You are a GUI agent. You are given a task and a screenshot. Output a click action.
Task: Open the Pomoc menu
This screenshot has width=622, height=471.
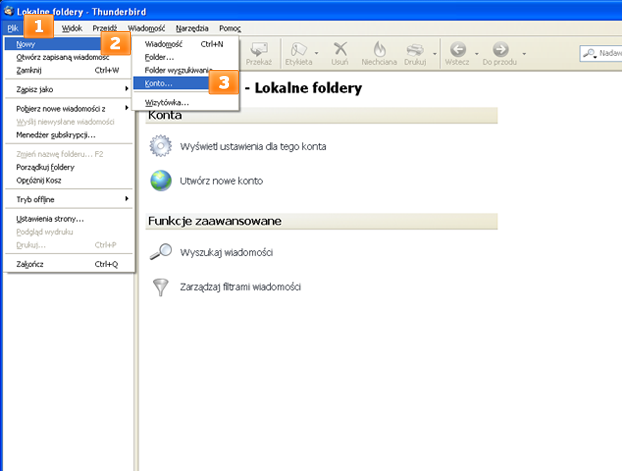[x=230, y=28]
